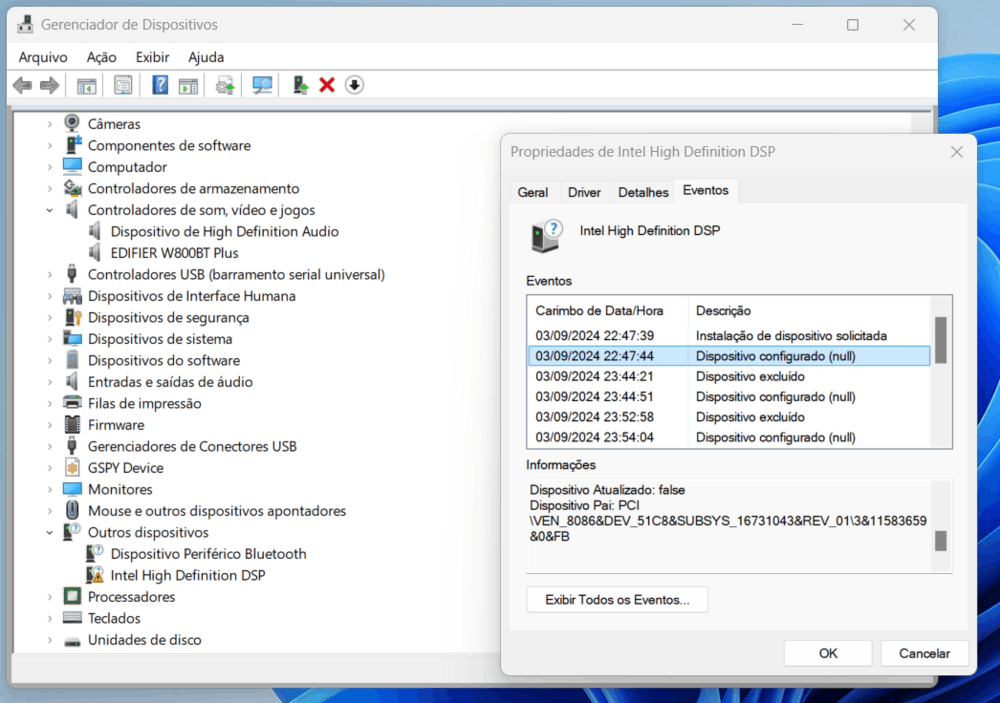The width and height of the screenshot is (1000, 703).
Task: Click the Show/Hide Console Tree icon
Action: (85, 84)
